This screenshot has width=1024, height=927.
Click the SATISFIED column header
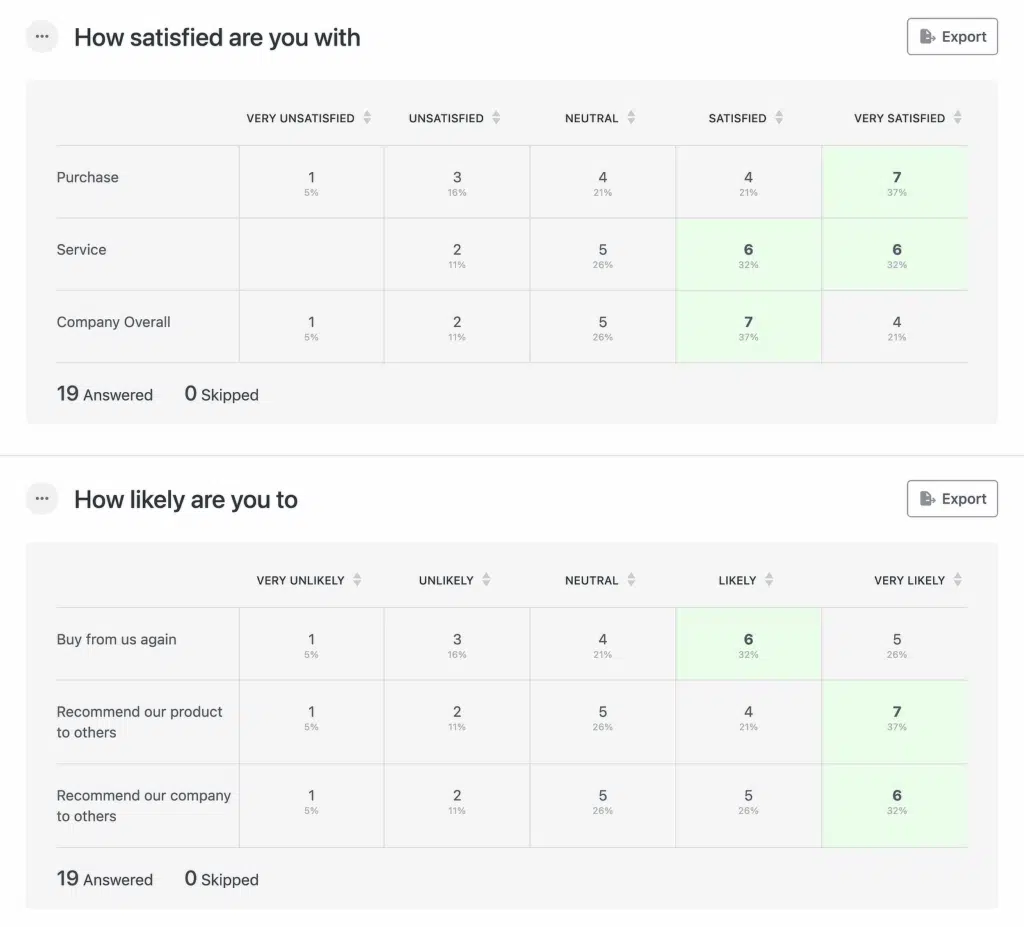click(x=737, y=118)
